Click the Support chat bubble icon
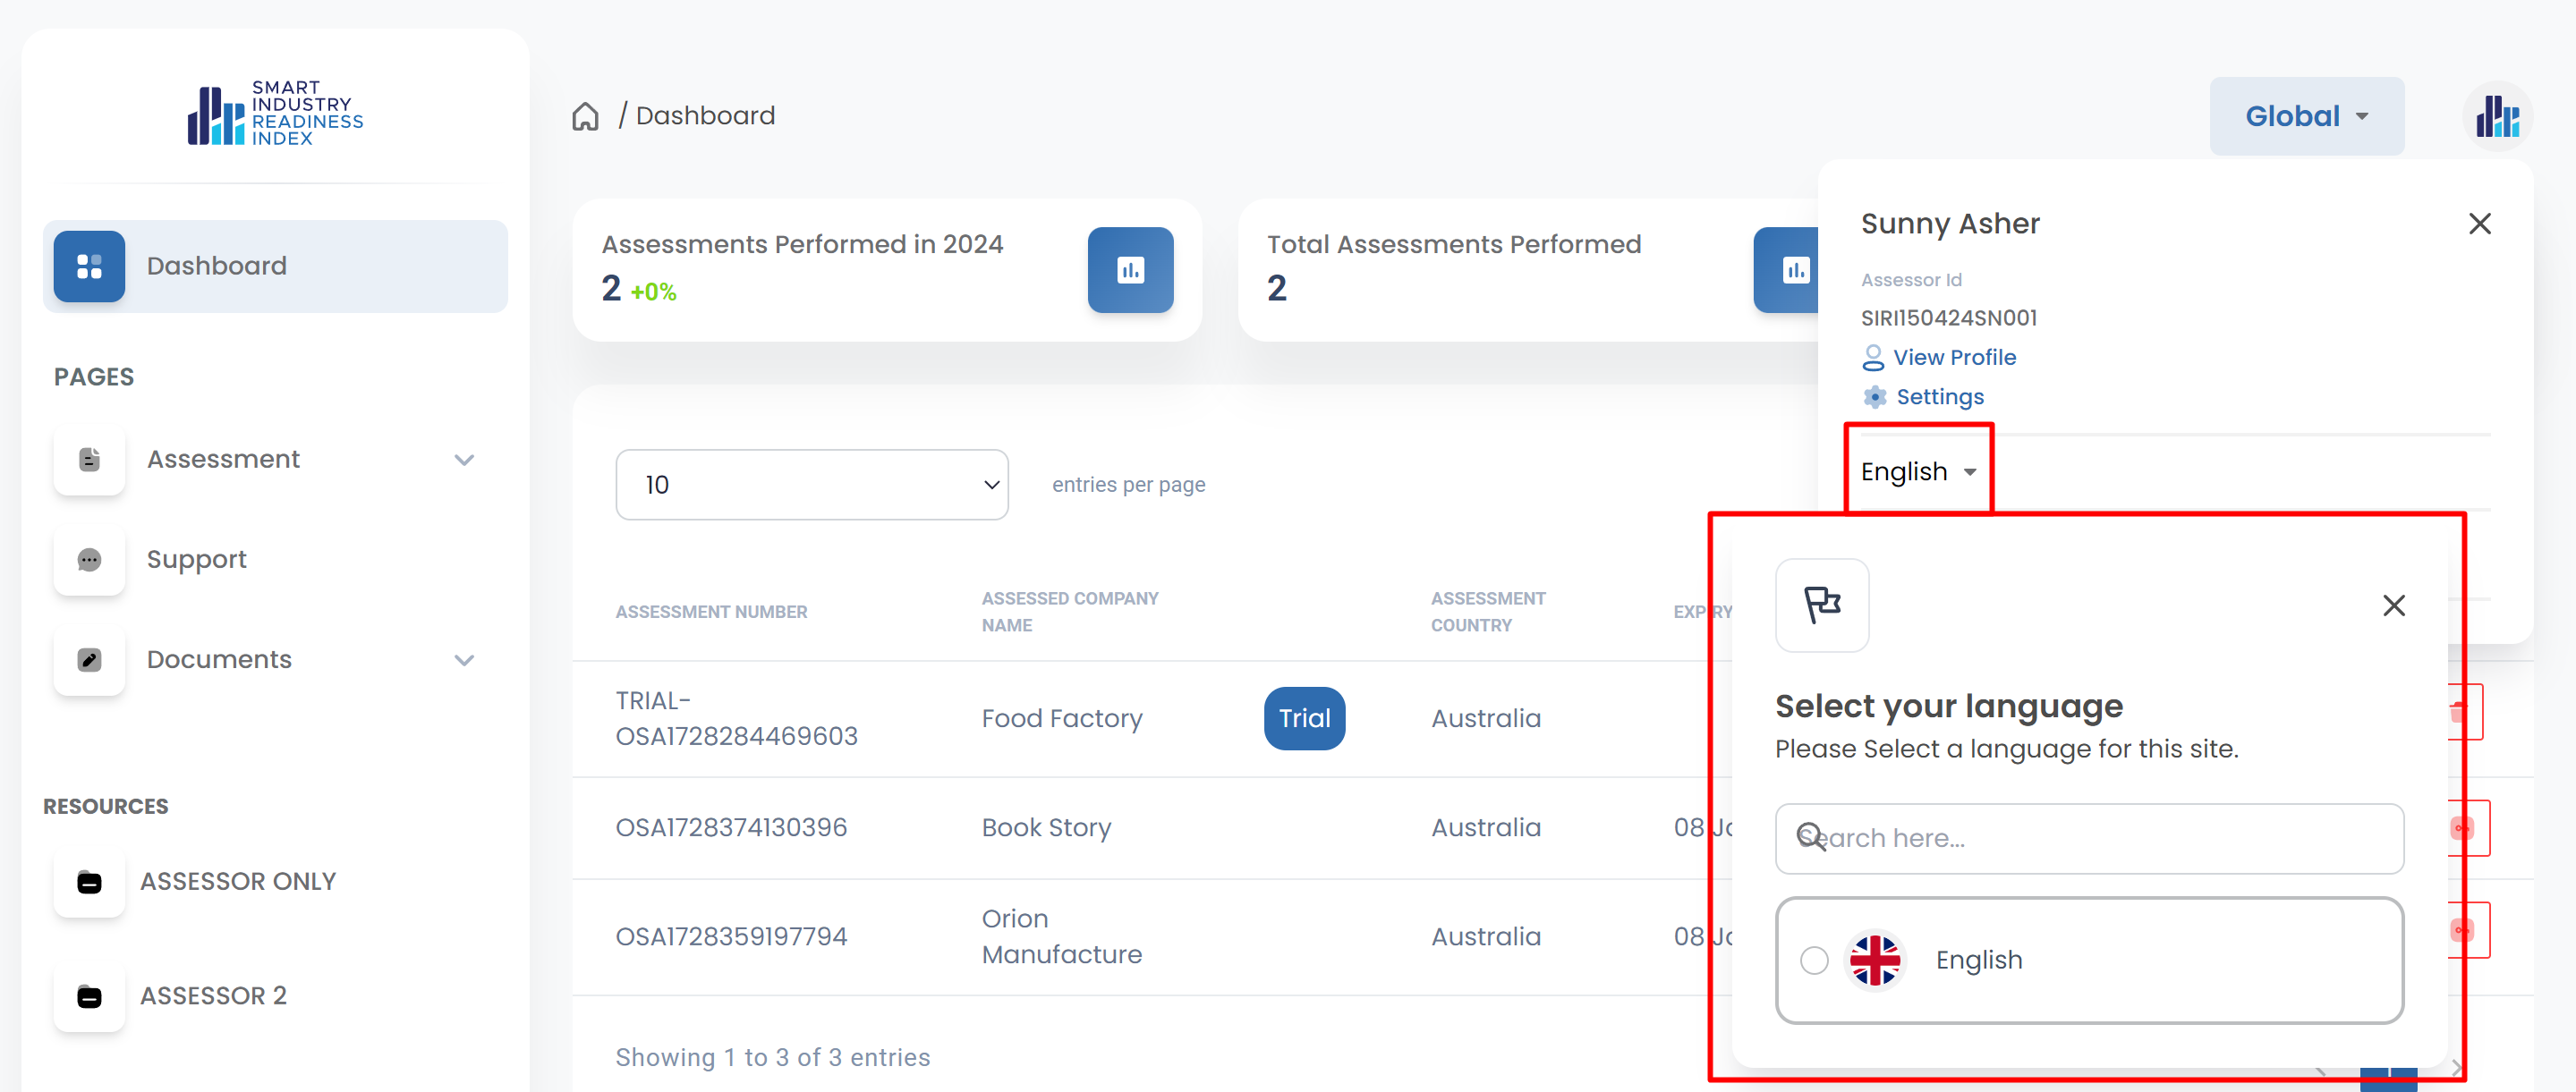Screen dimensions: 2576x1092 pos(89,560)
